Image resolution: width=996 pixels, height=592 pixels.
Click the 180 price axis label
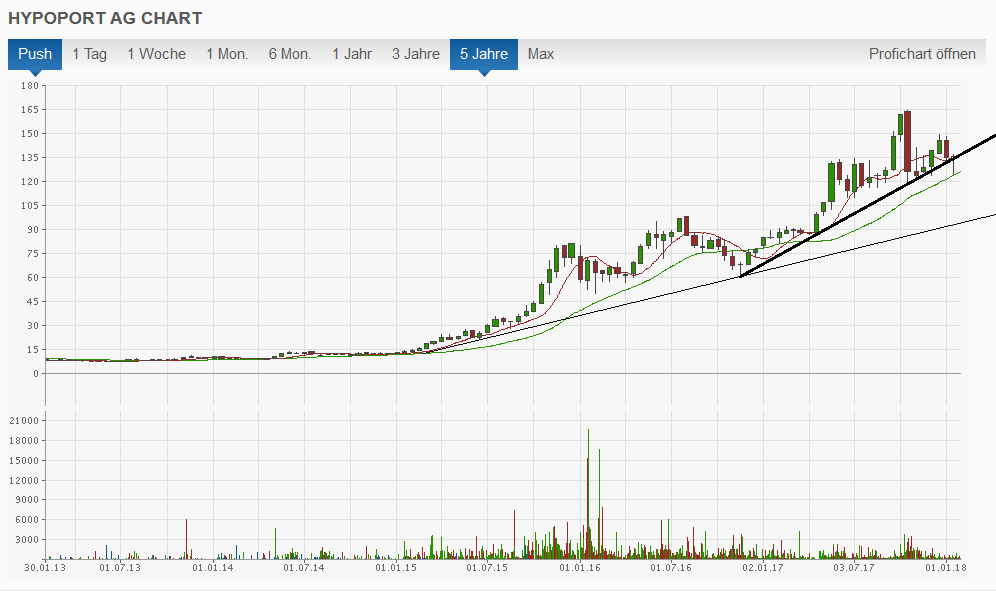[30, 85]
